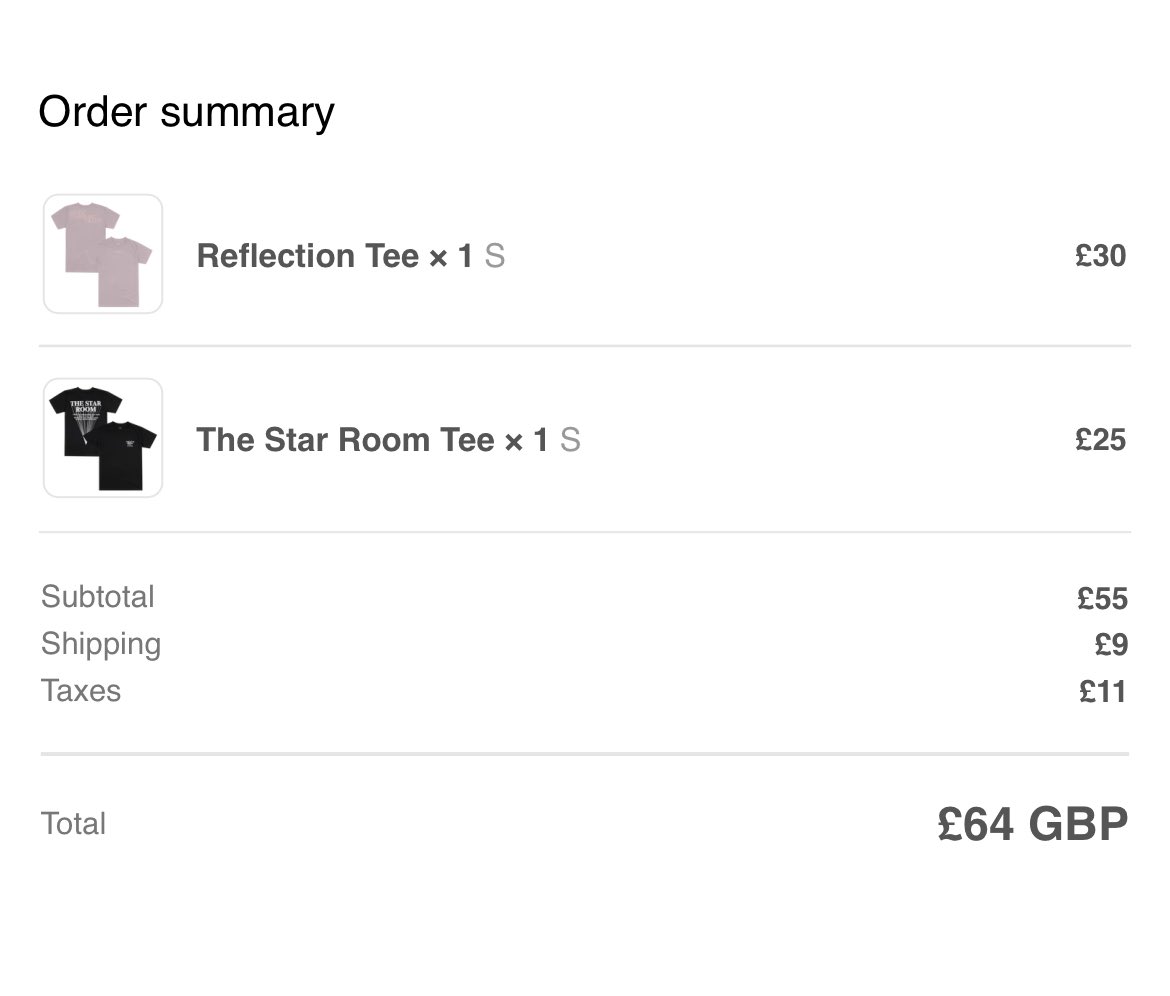Image resolution: width=1170 pixels, height=996 pixels.
Task: Click the Total label
Action: pos(73,824)
